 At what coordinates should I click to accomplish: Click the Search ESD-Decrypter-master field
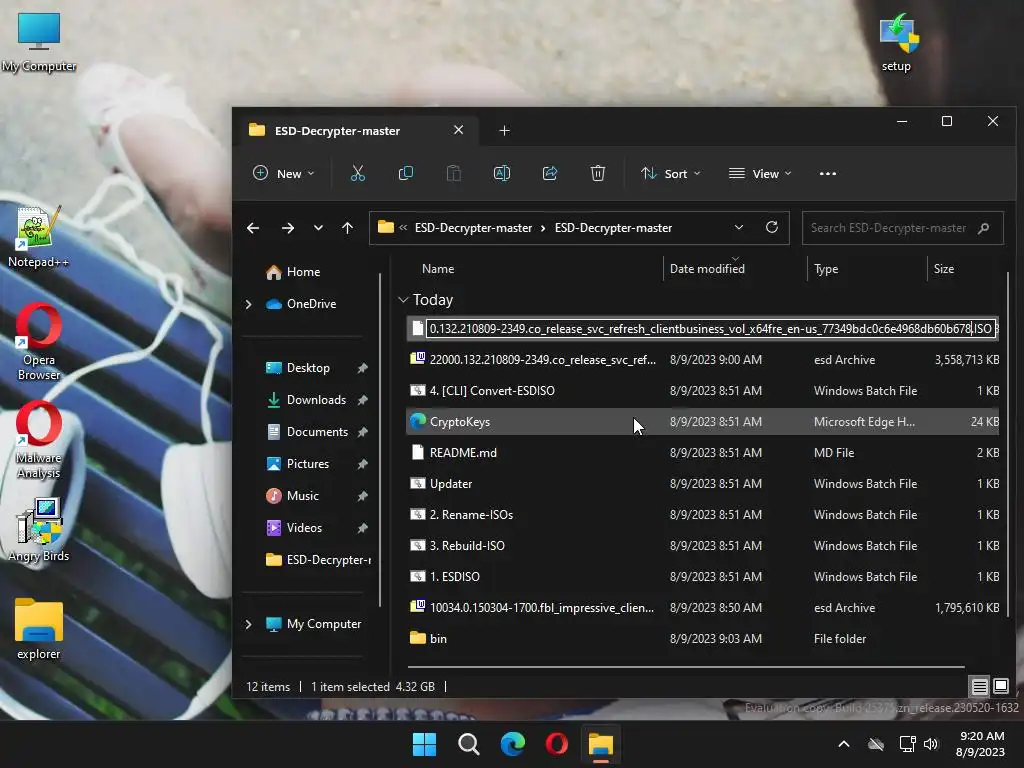[x=903, y=228]
